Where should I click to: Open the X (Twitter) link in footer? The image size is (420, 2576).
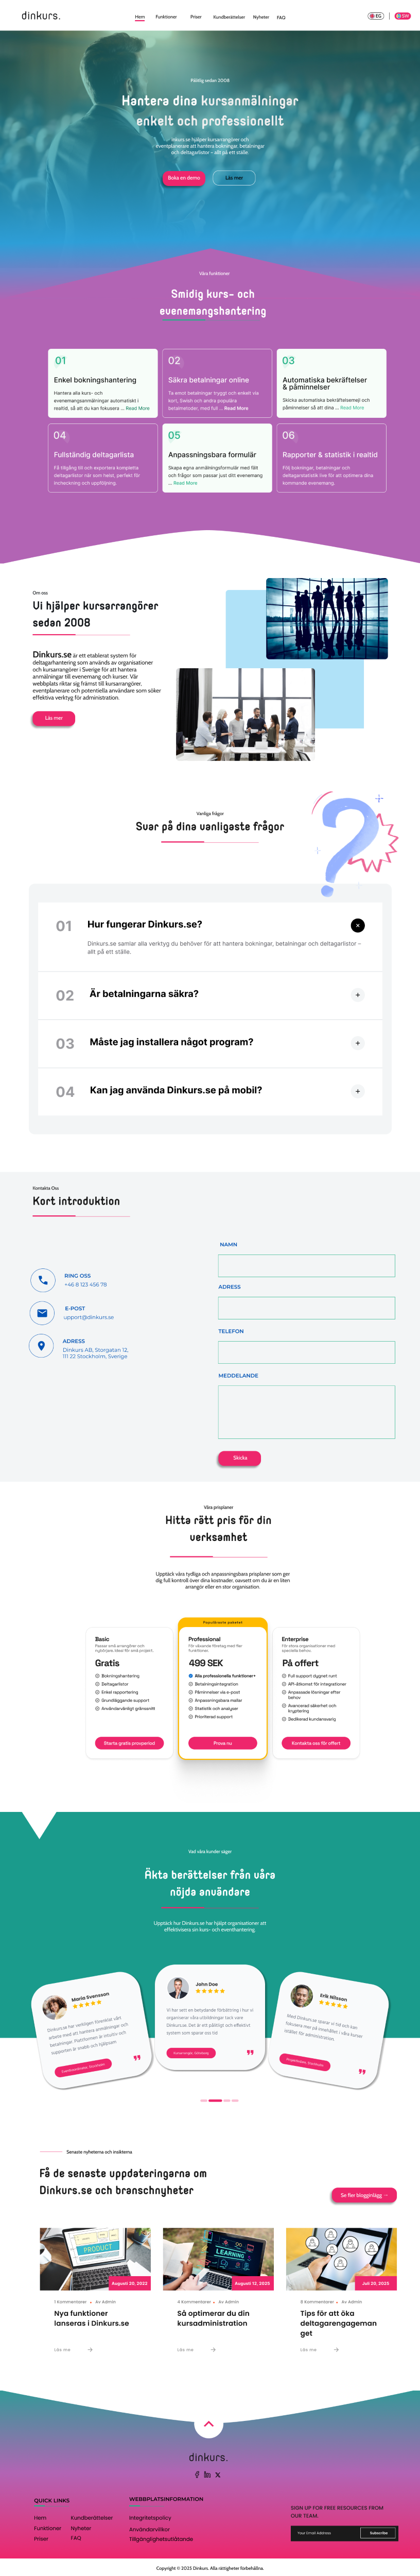click(x=218, y=2474)
